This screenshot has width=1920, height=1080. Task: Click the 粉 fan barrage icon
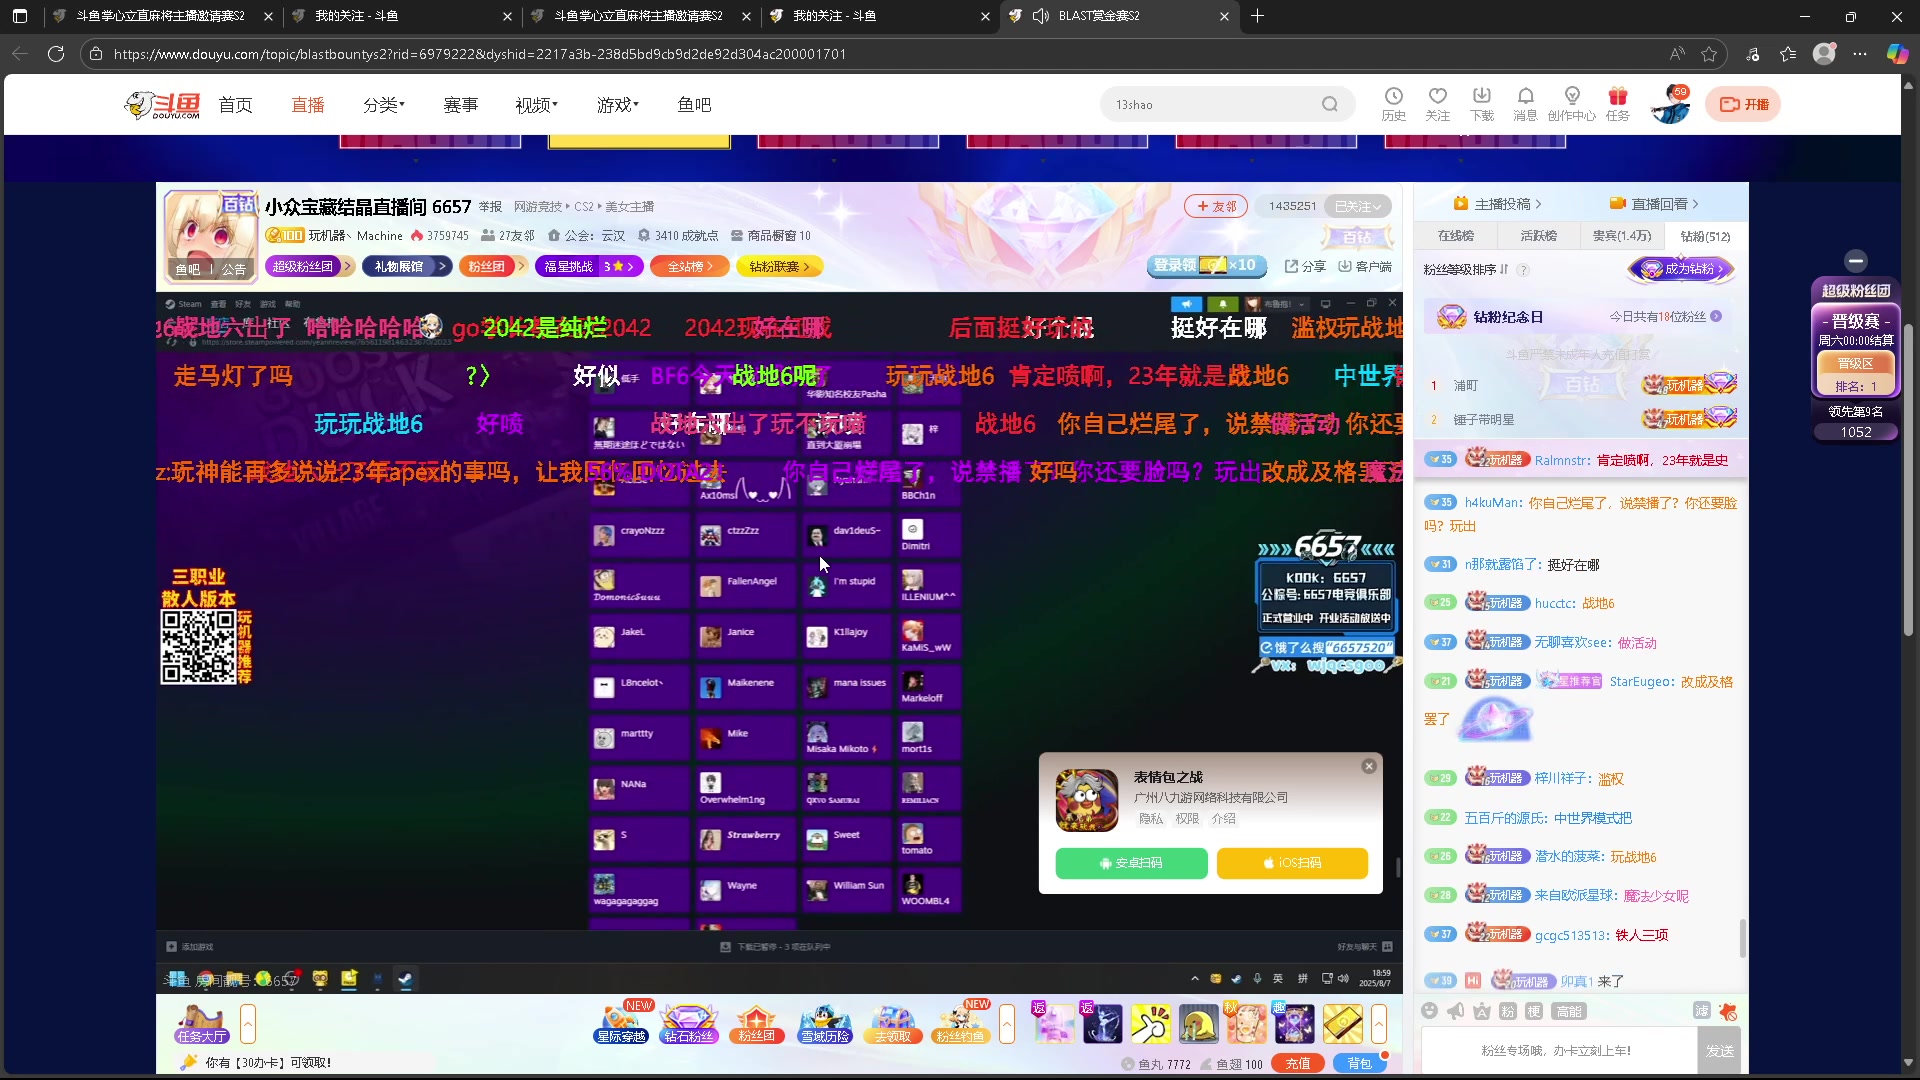pos(1508,1011)
